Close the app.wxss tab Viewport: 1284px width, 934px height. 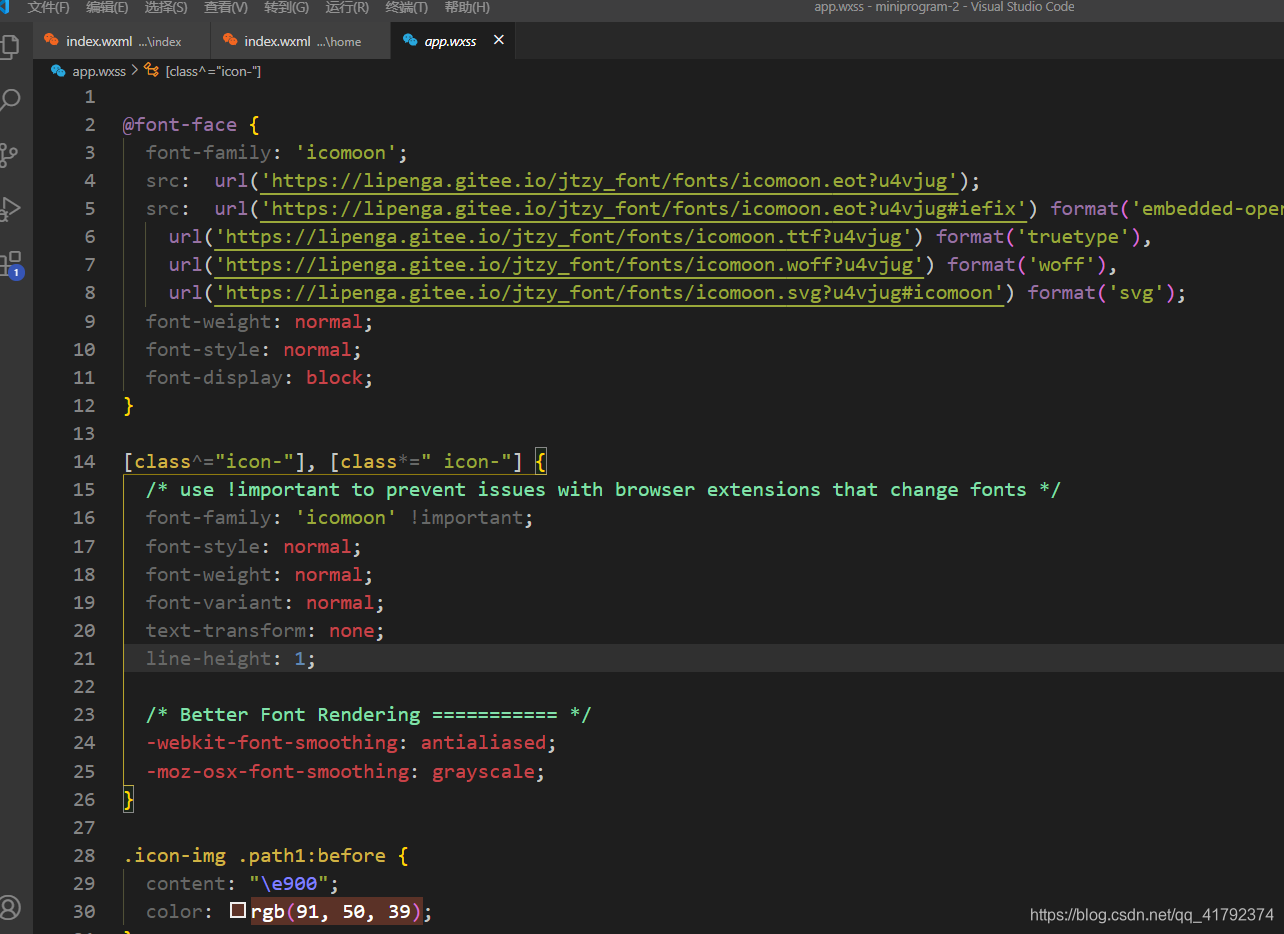[x=499, y=41]
